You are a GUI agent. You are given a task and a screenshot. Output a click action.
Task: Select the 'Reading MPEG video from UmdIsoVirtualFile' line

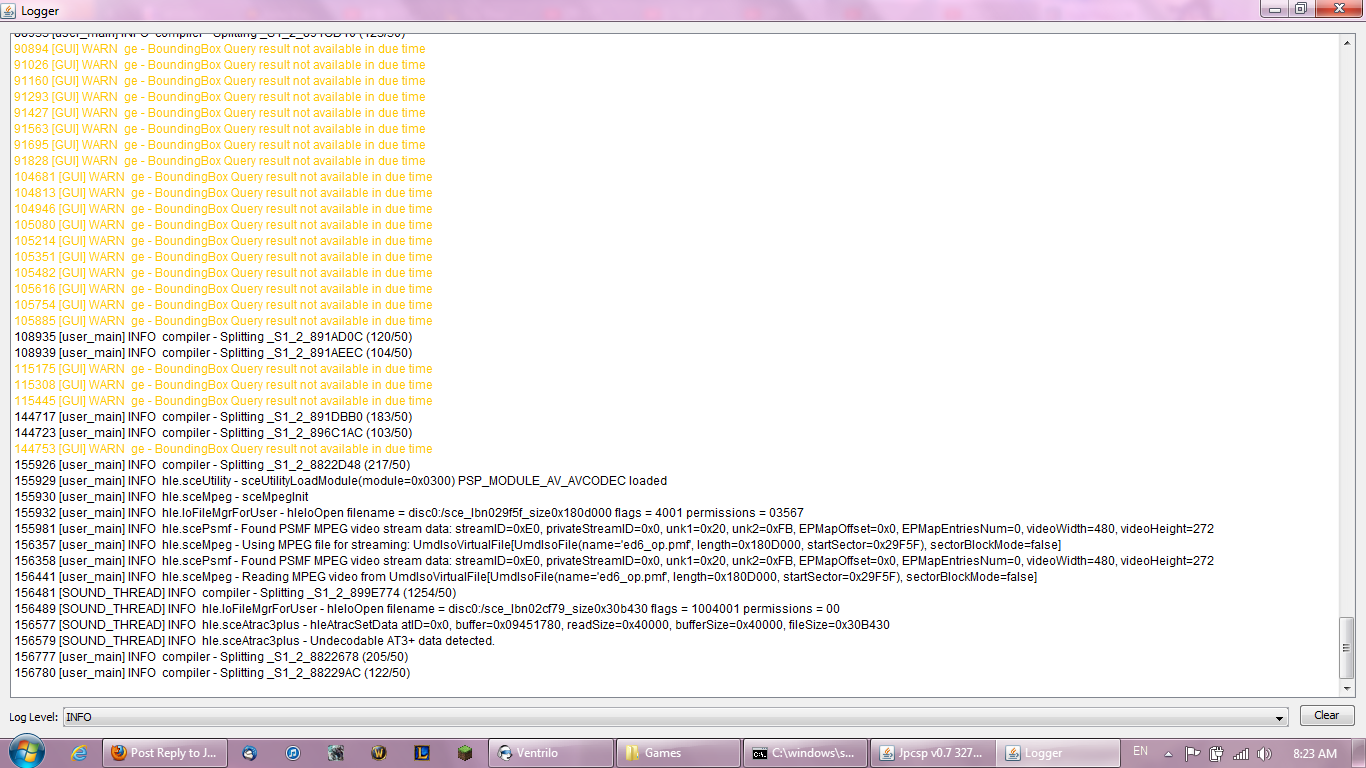(x=526, y=577)
